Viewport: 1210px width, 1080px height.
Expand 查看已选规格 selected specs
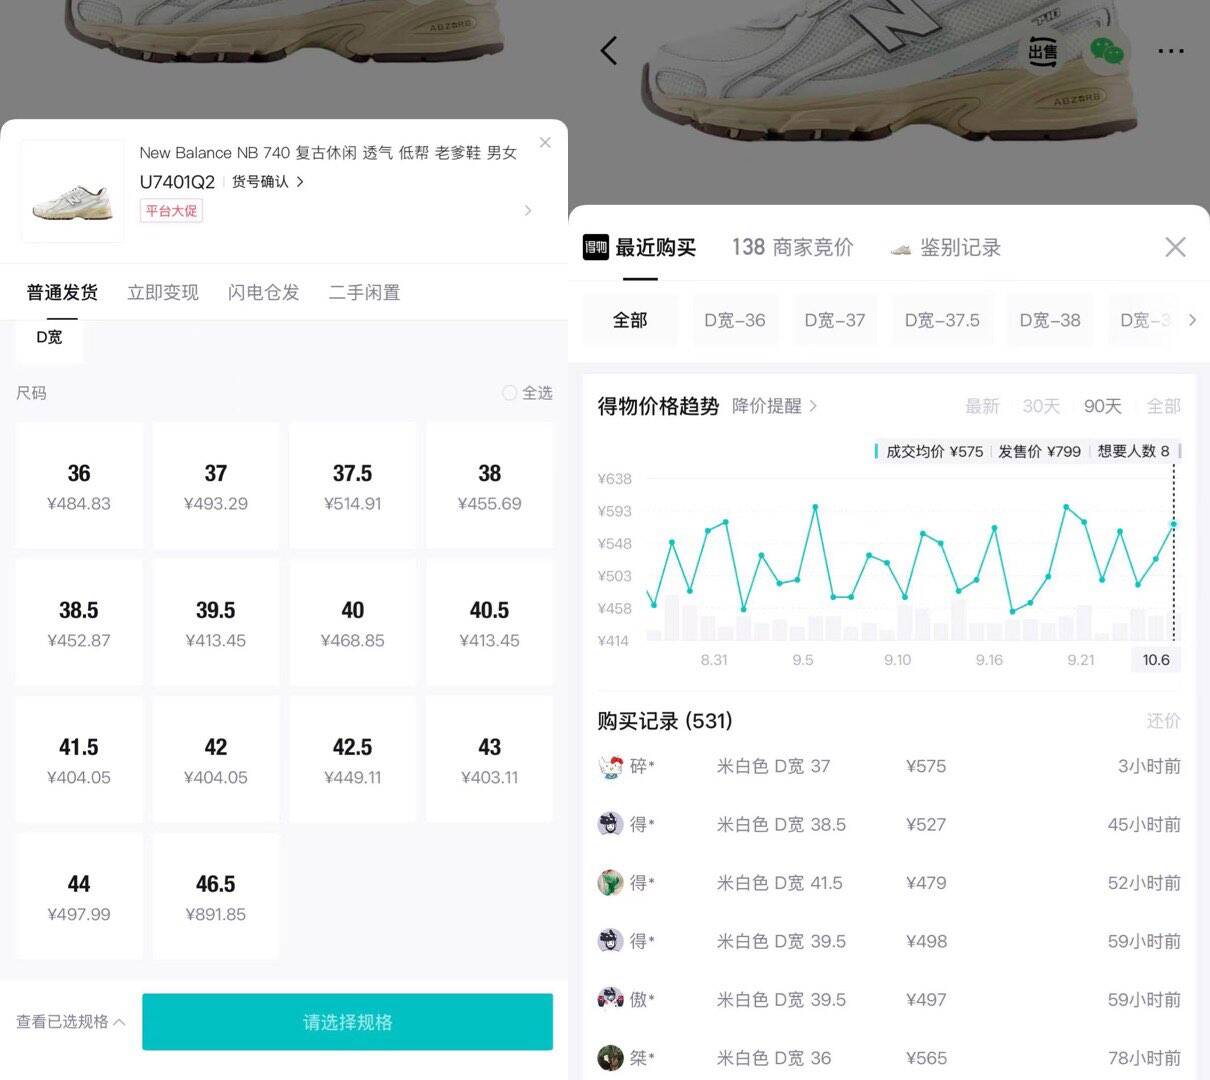(71, 1022)
